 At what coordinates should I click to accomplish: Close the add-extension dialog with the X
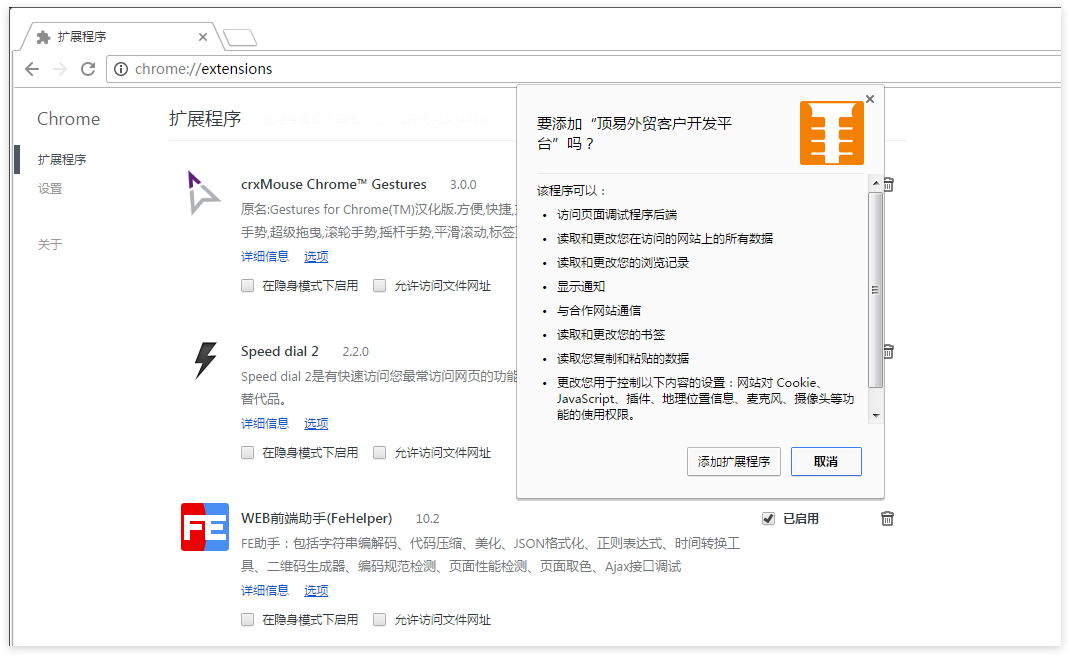click(x=870, y=99)
